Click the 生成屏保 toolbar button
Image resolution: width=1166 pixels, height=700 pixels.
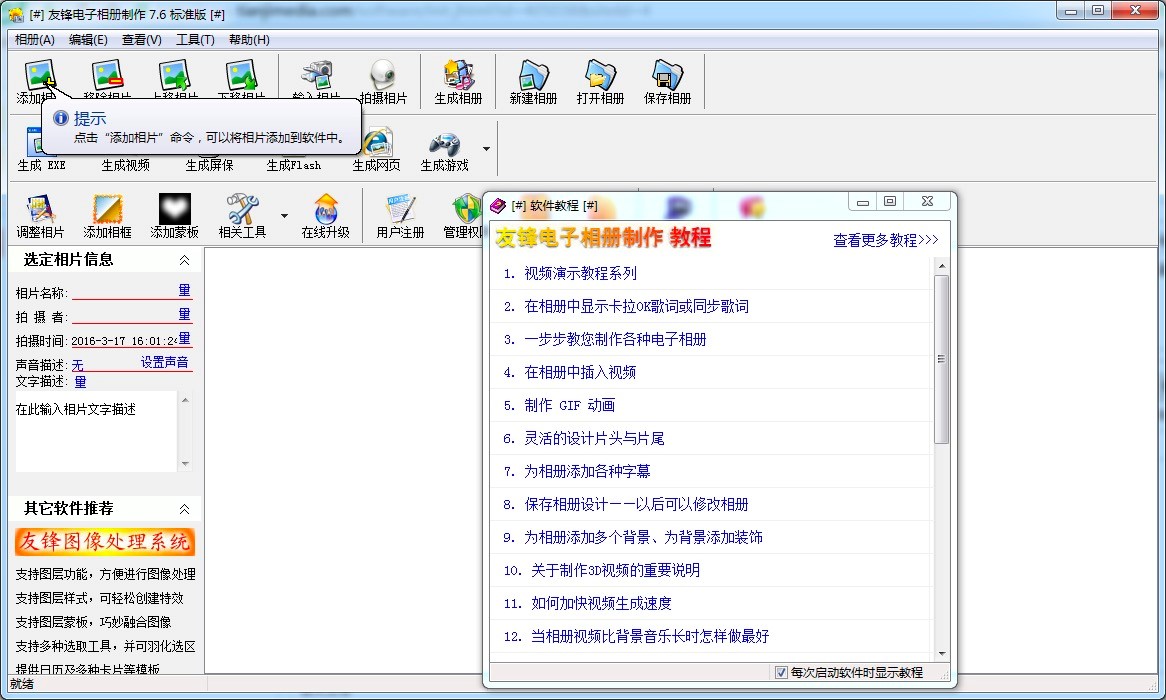[x=209, y=164]
